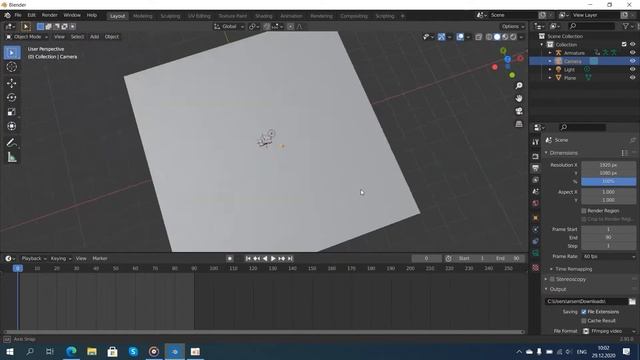This screenshot has height=360, width=640.
Task: Select the Scale tool
Action: tap(12, 112)
